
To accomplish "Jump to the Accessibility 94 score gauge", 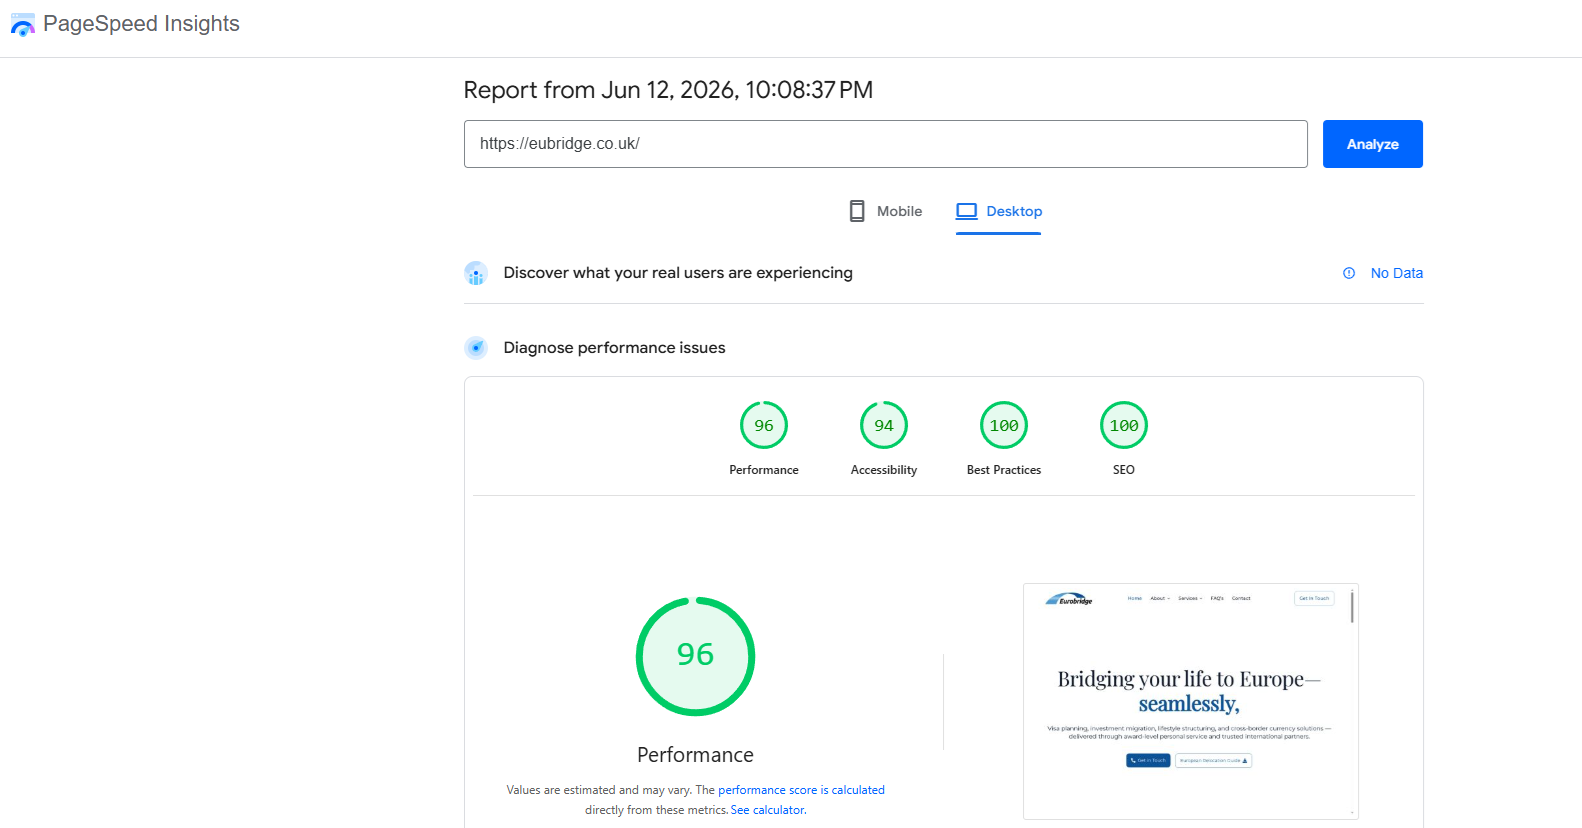I will [884, 426].
